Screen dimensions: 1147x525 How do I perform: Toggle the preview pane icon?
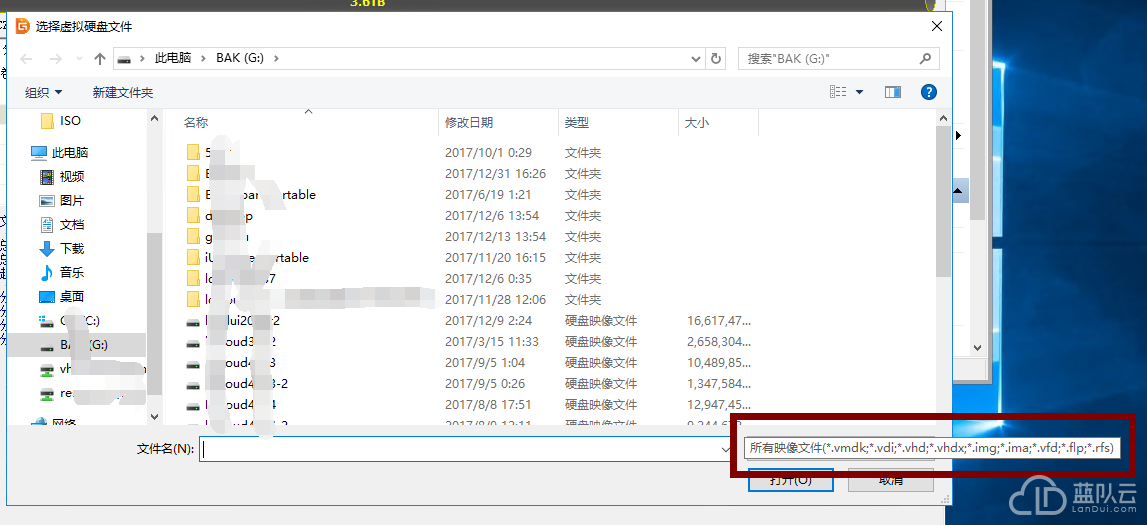click(893, 92)
